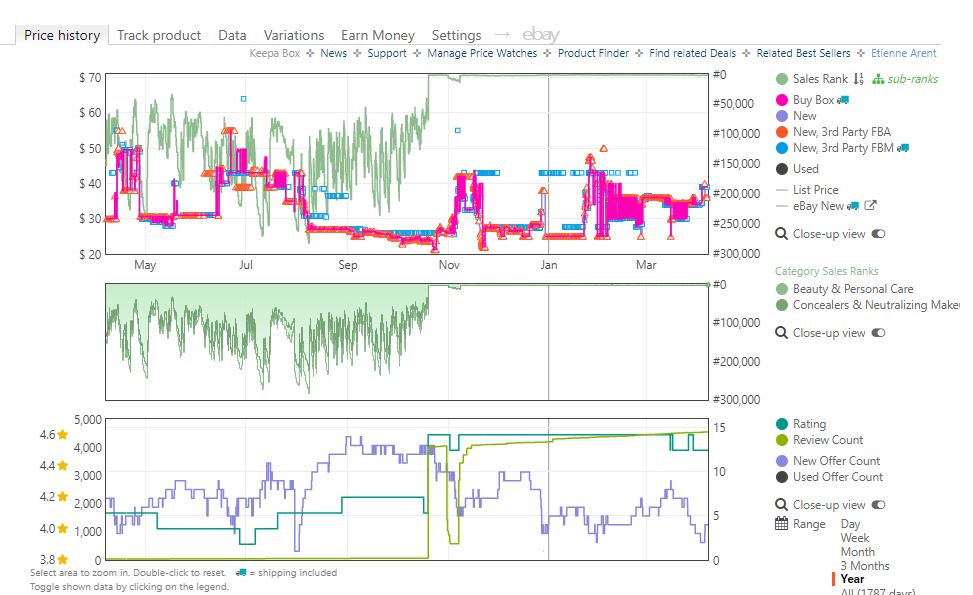The image size is (973, 595).
Task: Click magnifier icon beside price chart Close-up view
Action: [x=781, y=234]
